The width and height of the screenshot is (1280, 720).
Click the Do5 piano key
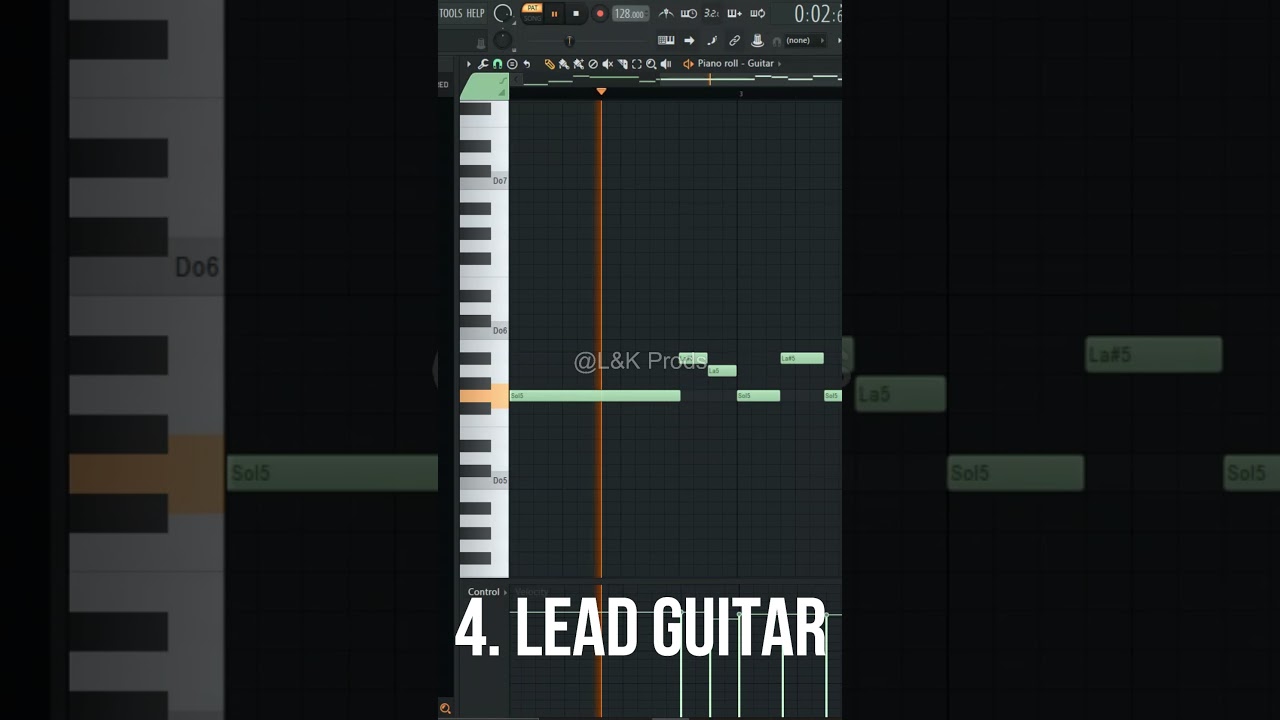click(484, 482)
